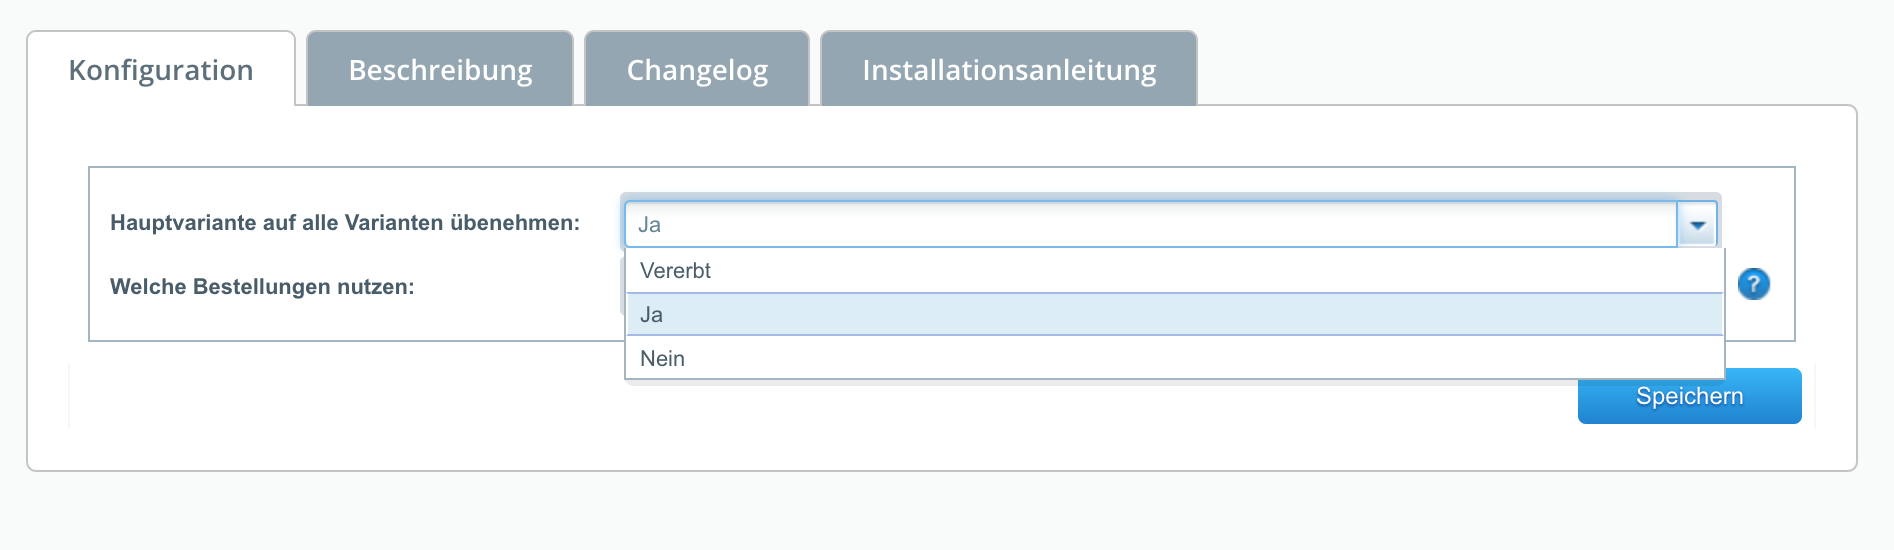Select the Konfiguration tab
Viewport: 1894px width, 550px height.
pyautogui.click(x=161, y=70)
